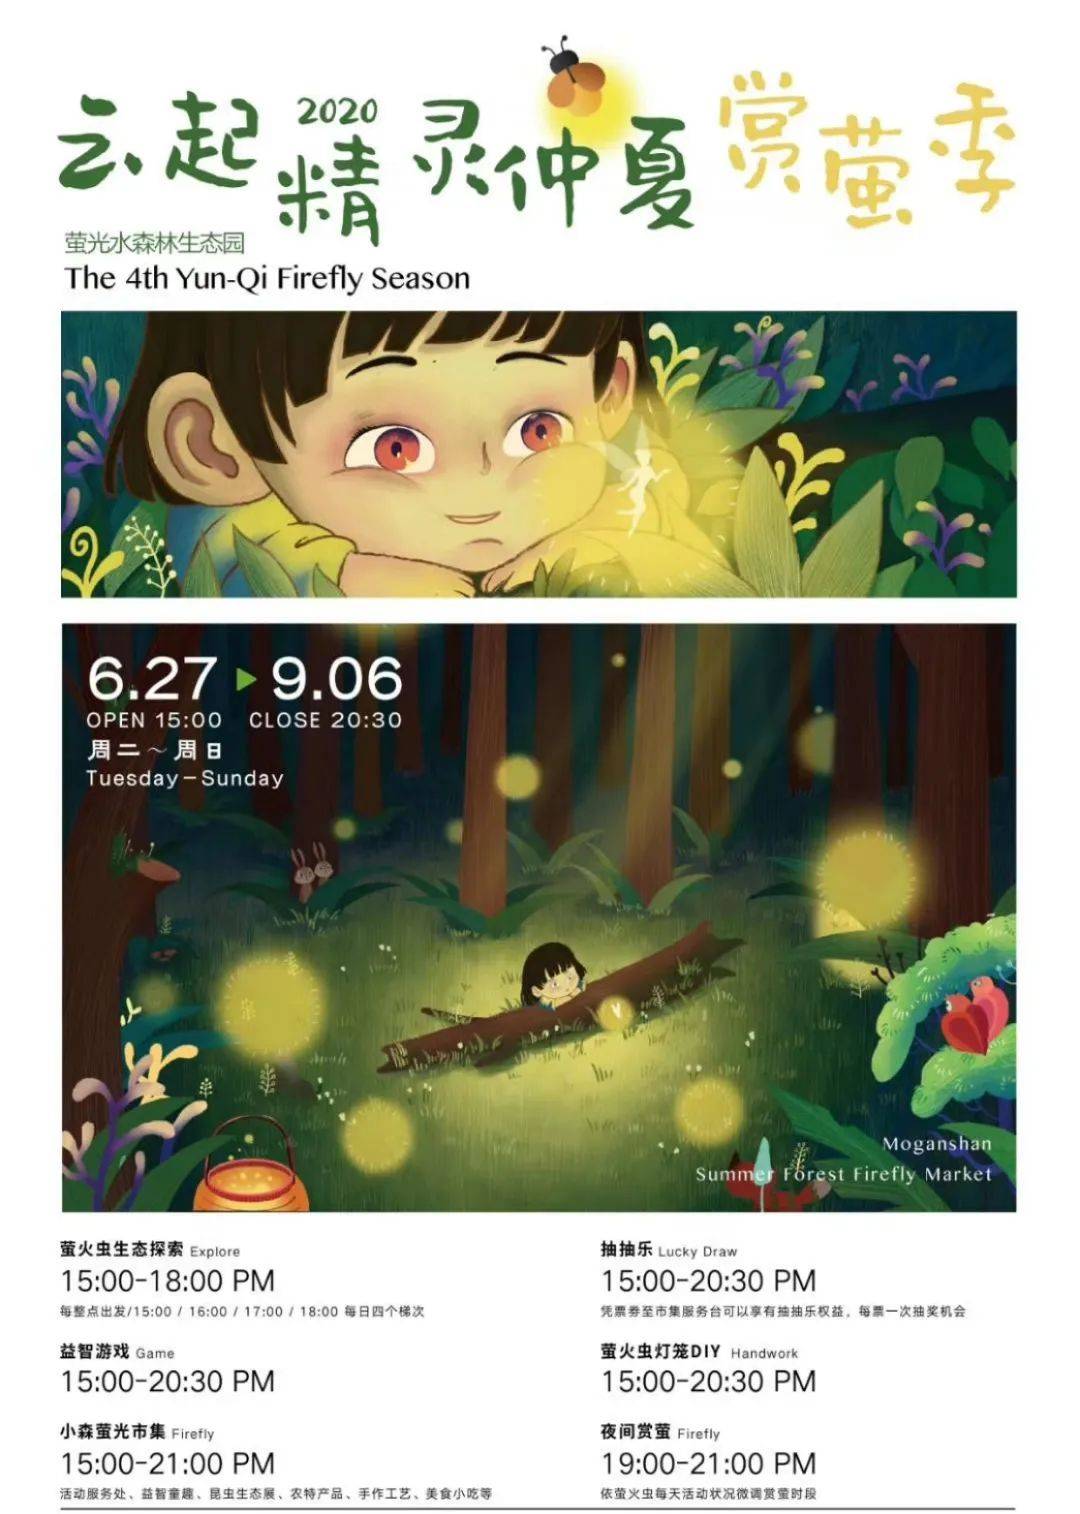Click 'Moganshan Summer Forest Firefly Market' text
The image size is (1080, 1514).
tap(844, 1159)
